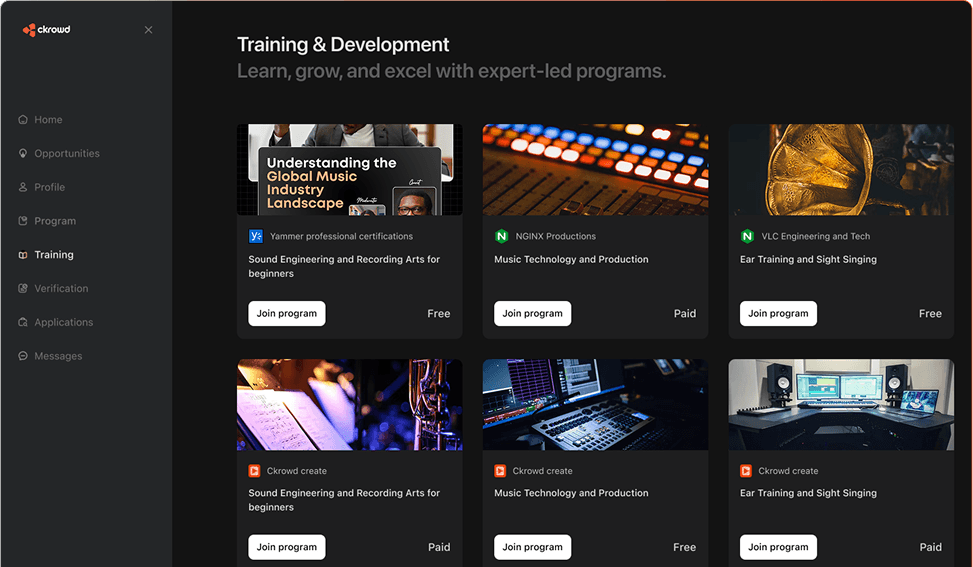Click the VLC Engineering and Tech logo icon
973x567 pixels.
click(x=747, y=236)
